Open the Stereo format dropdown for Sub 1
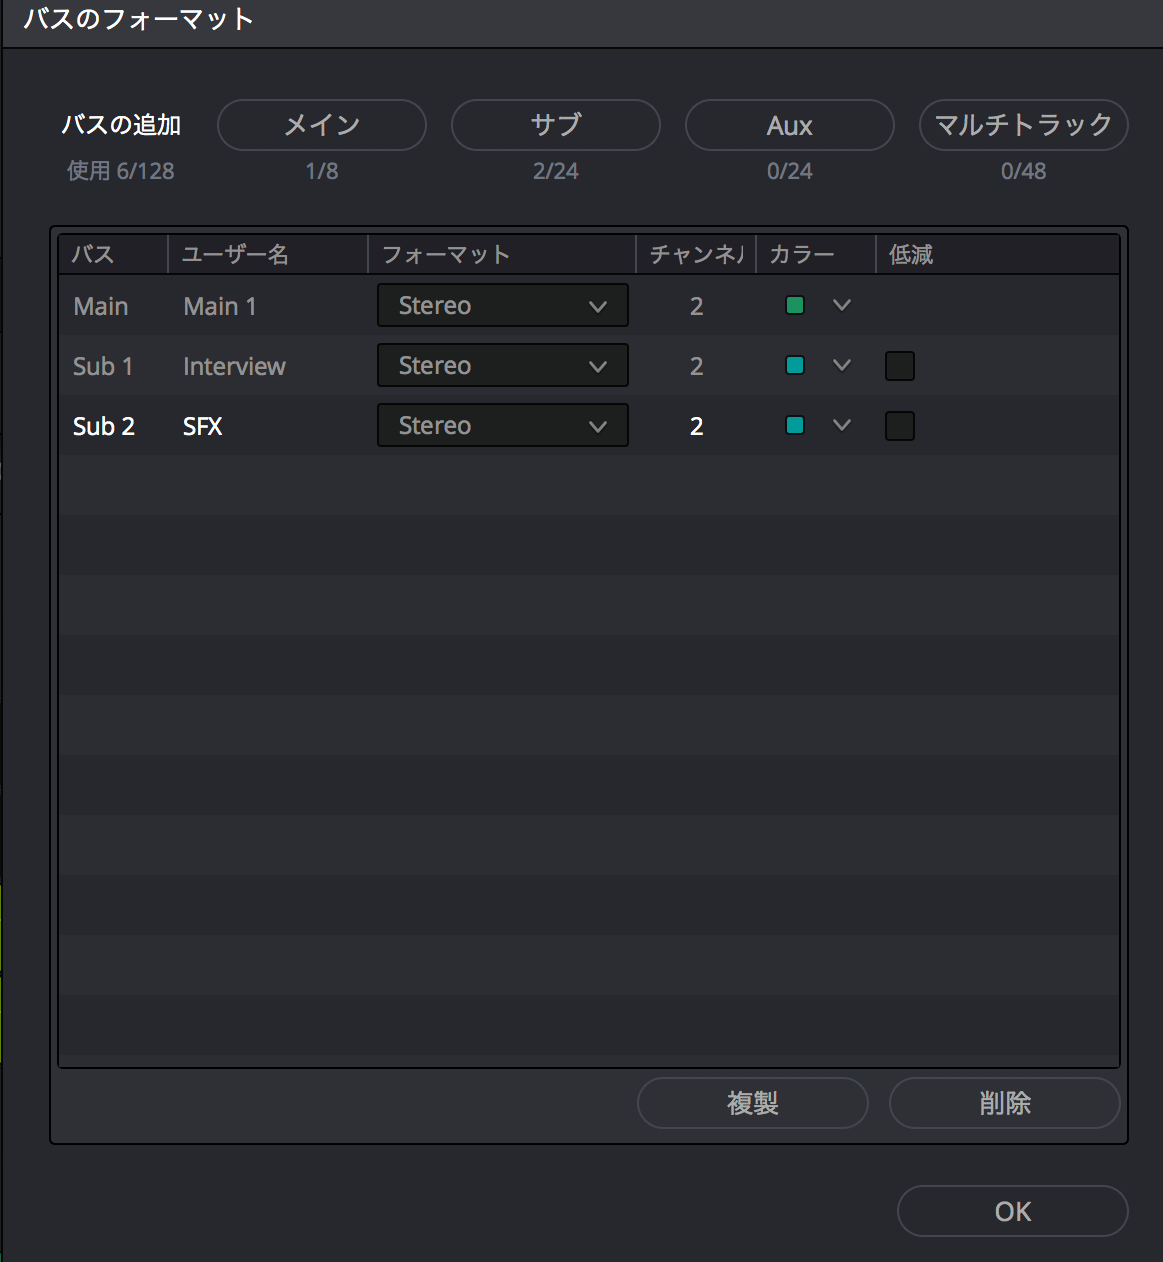Viewport: 1163px width, 1262px height. coord(502,366)
